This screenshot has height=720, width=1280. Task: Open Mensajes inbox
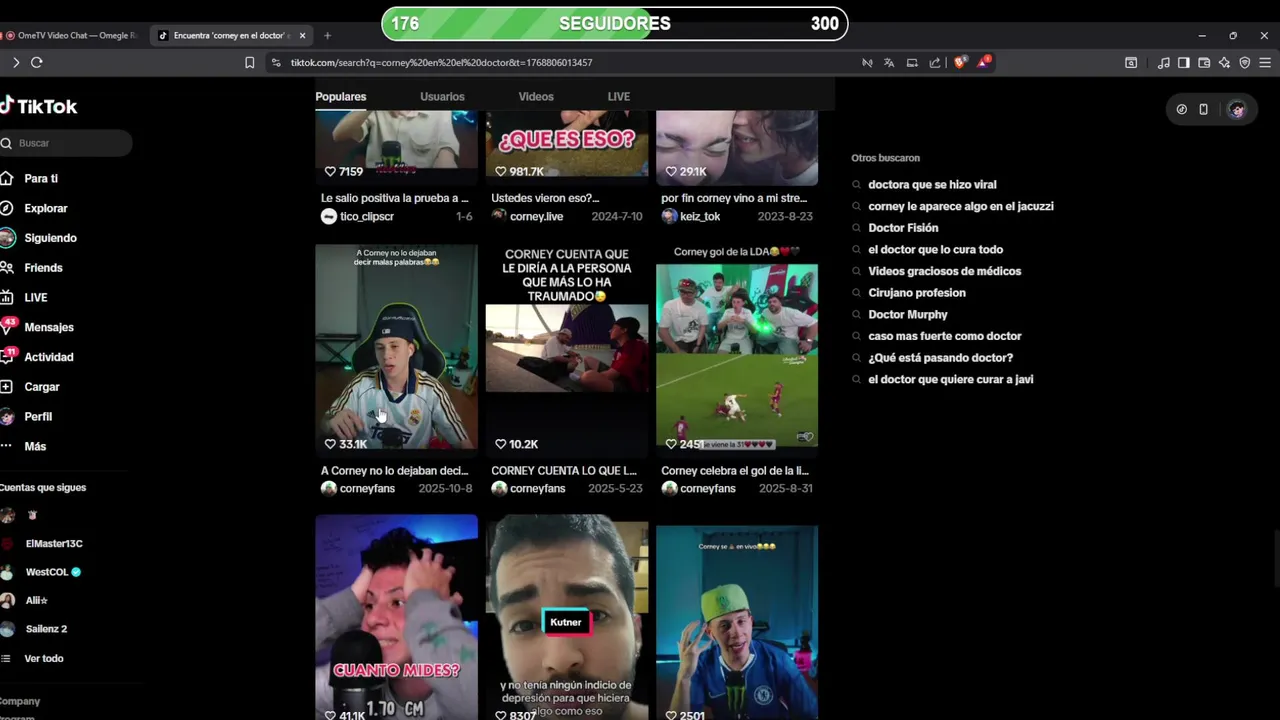click(x=49, y=327)
